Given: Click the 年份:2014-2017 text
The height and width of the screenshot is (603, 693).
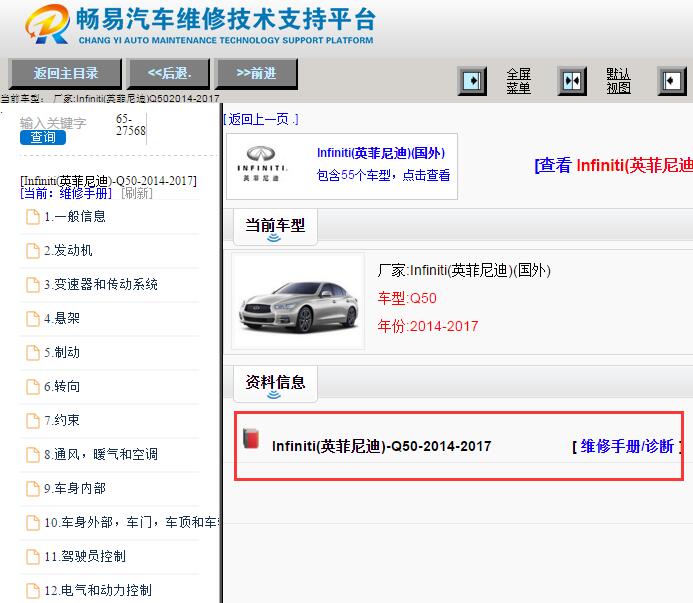Looking at the screenshot, I should point(428,326).
